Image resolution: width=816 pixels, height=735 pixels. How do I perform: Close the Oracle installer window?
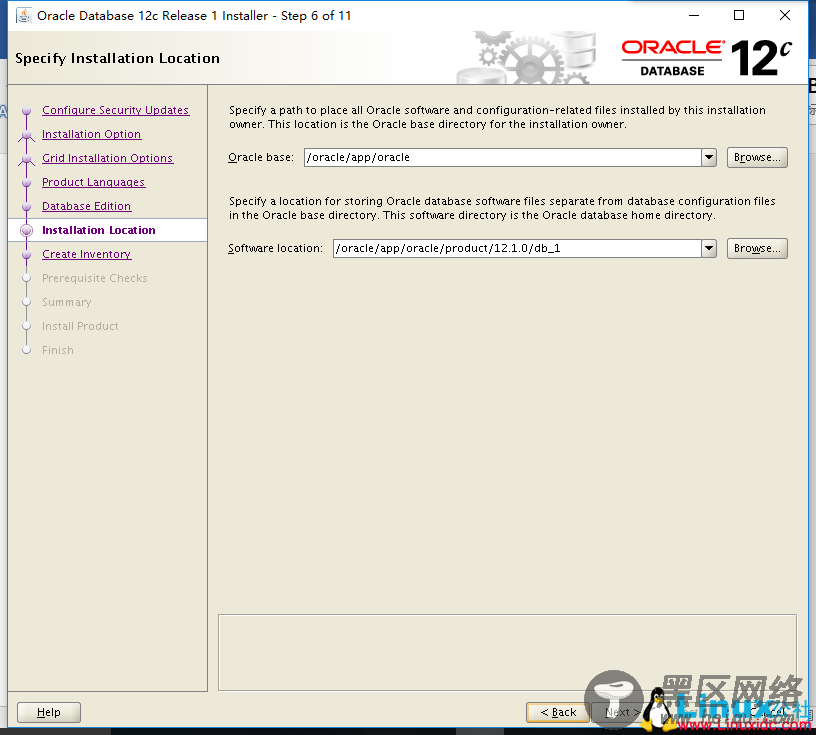785,16
